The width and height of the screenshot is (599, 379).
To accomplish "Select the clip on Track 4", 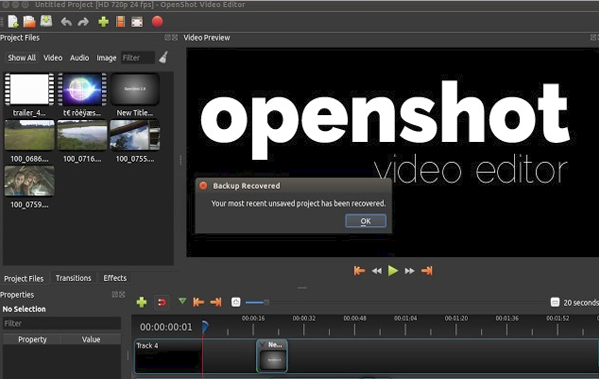I will [272, 356].
